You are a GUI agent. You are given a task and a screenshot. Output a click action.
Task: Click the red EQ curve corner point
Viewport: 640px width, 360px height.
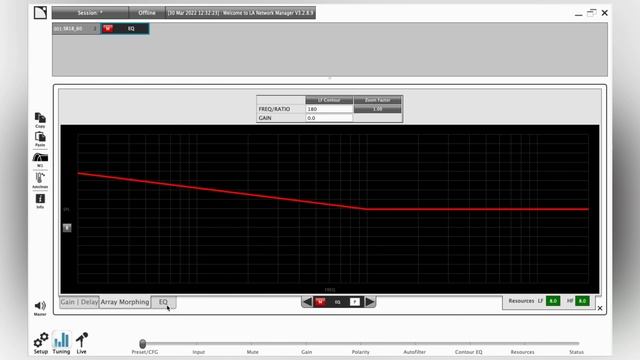pos(366,209)
